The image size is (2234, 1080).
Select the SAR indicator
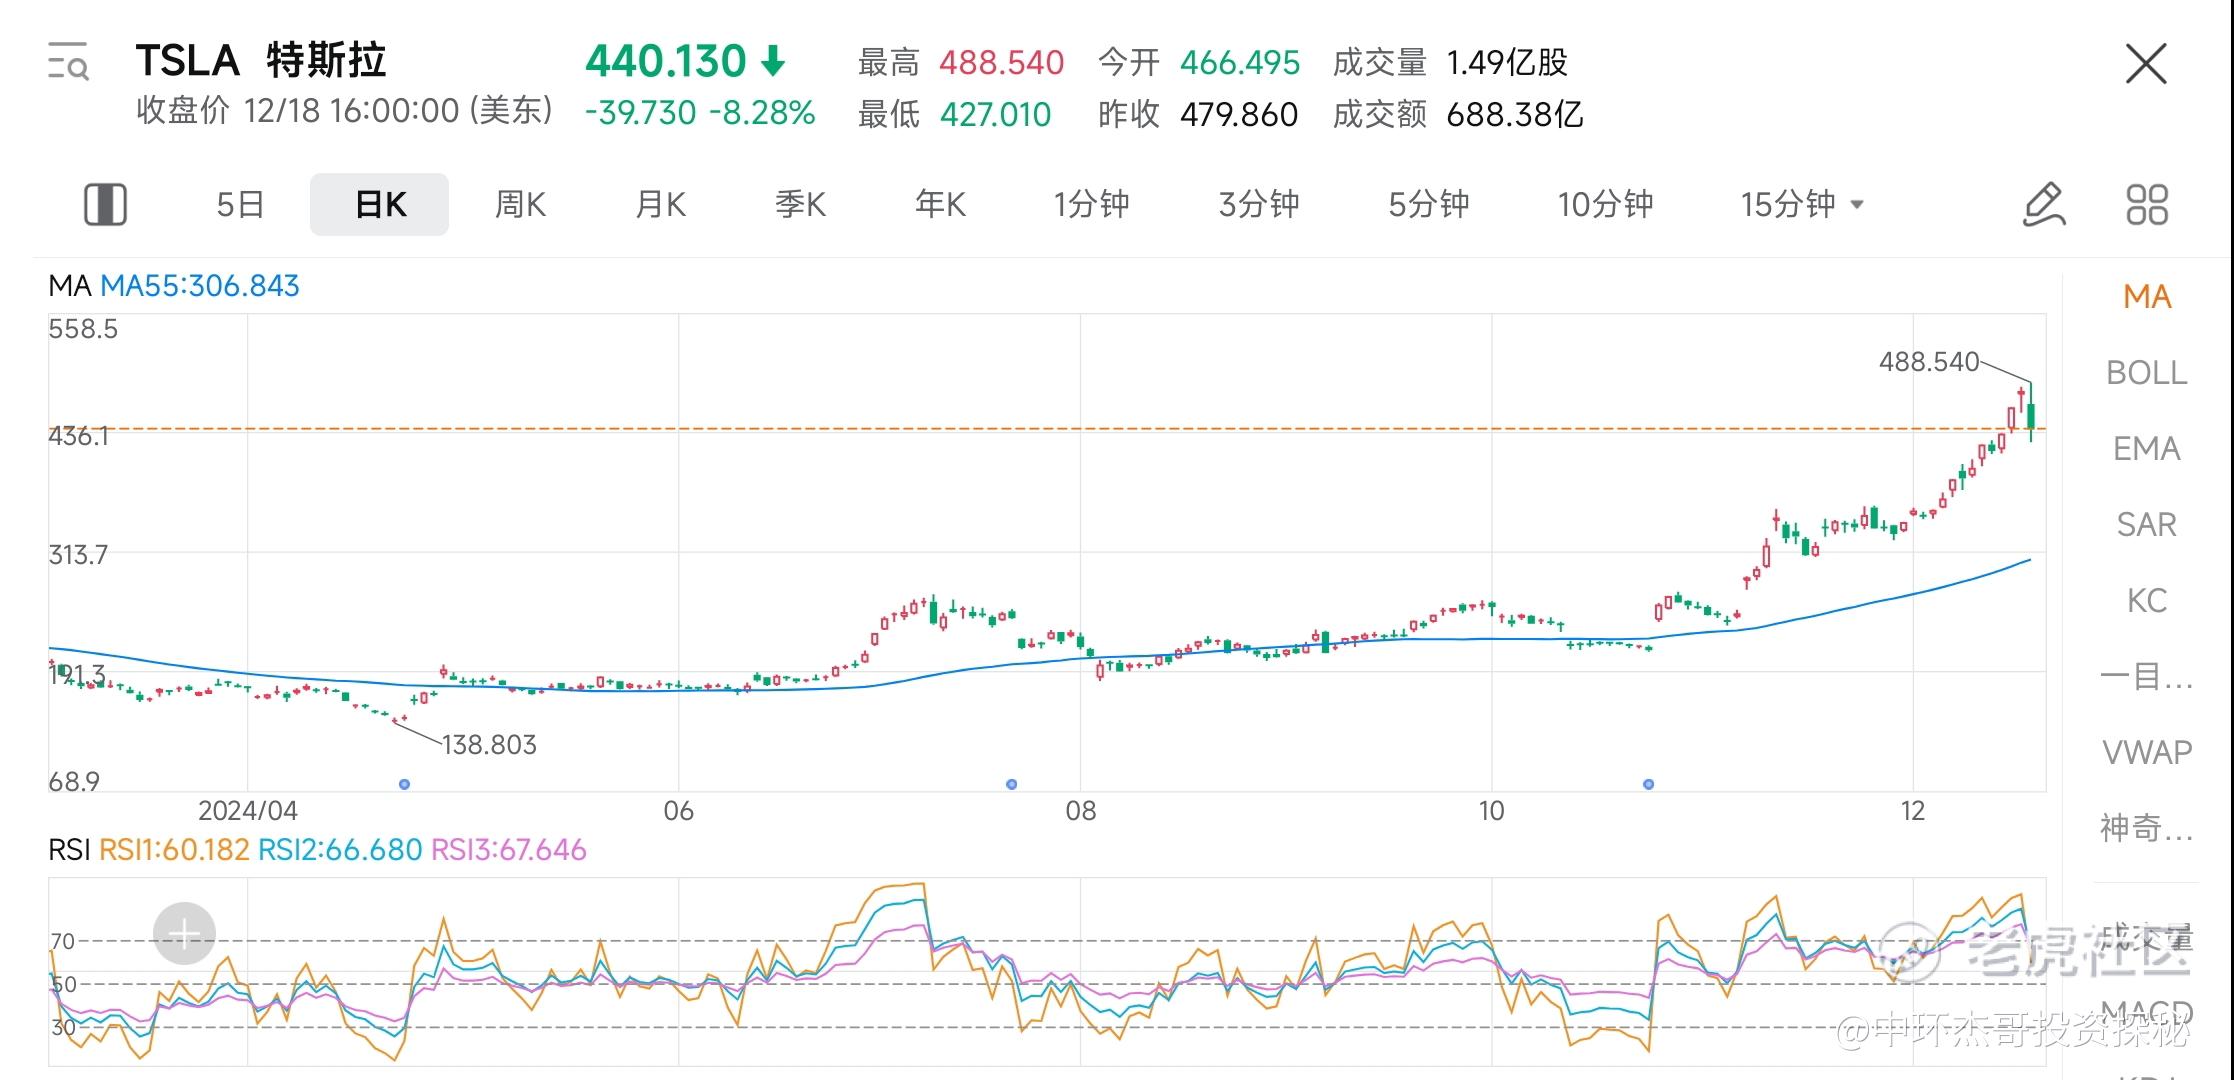[x=2146, y=525]
